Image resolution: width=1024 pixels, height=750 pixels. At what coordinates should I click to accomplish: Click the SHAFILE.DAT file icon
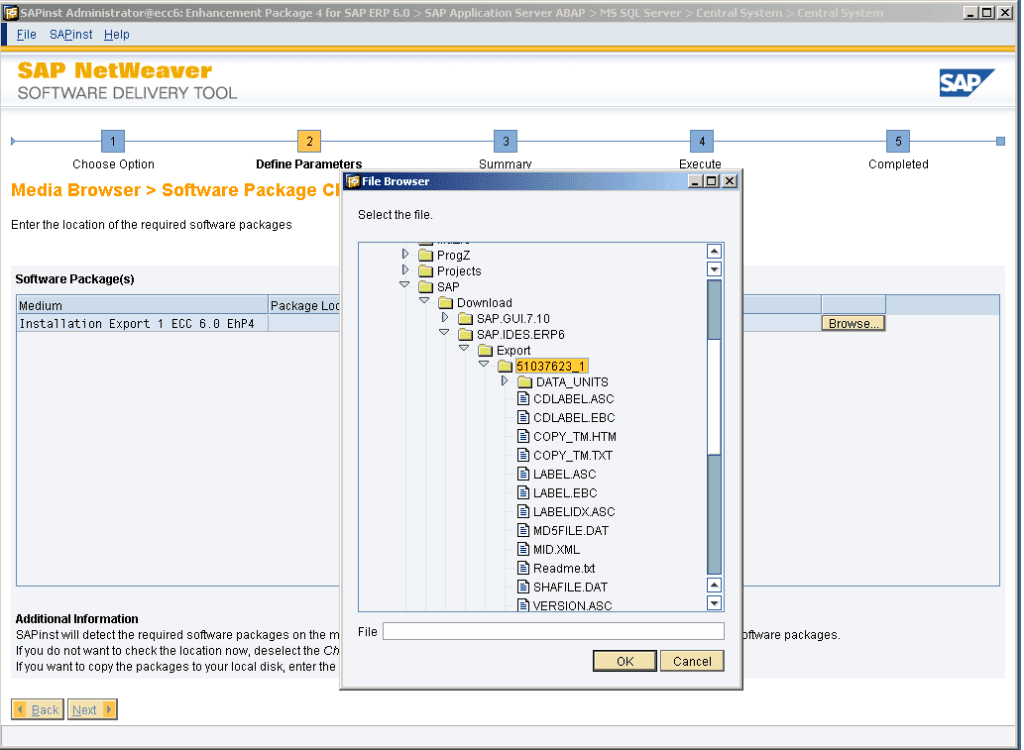[x=524, y=587]
